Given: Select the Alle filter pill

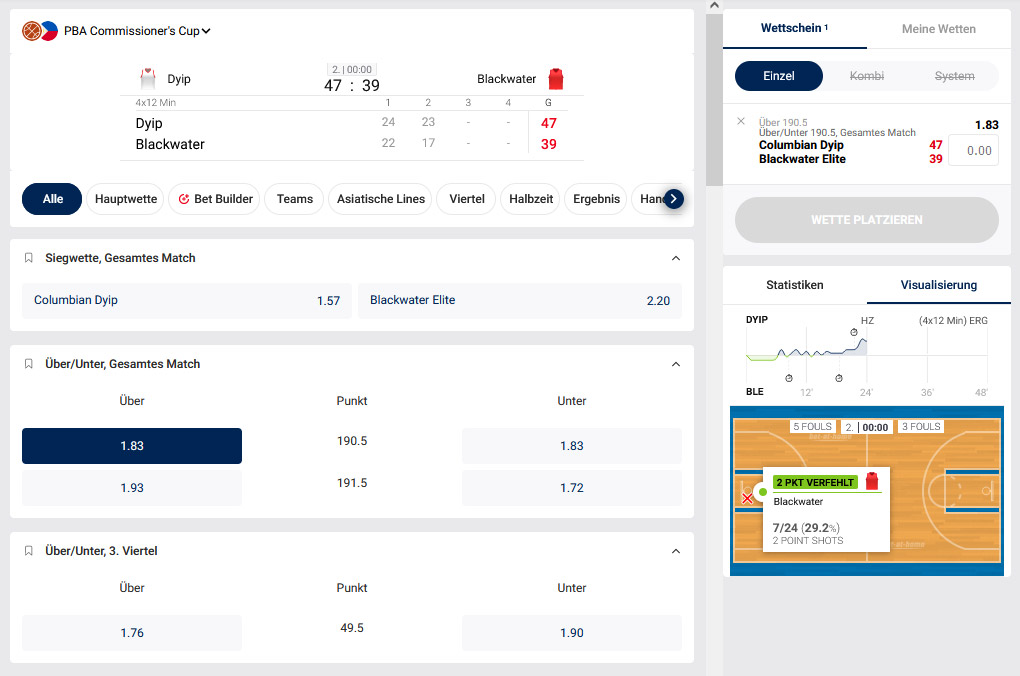Looking at the screenshot, I should pos(52,199).
